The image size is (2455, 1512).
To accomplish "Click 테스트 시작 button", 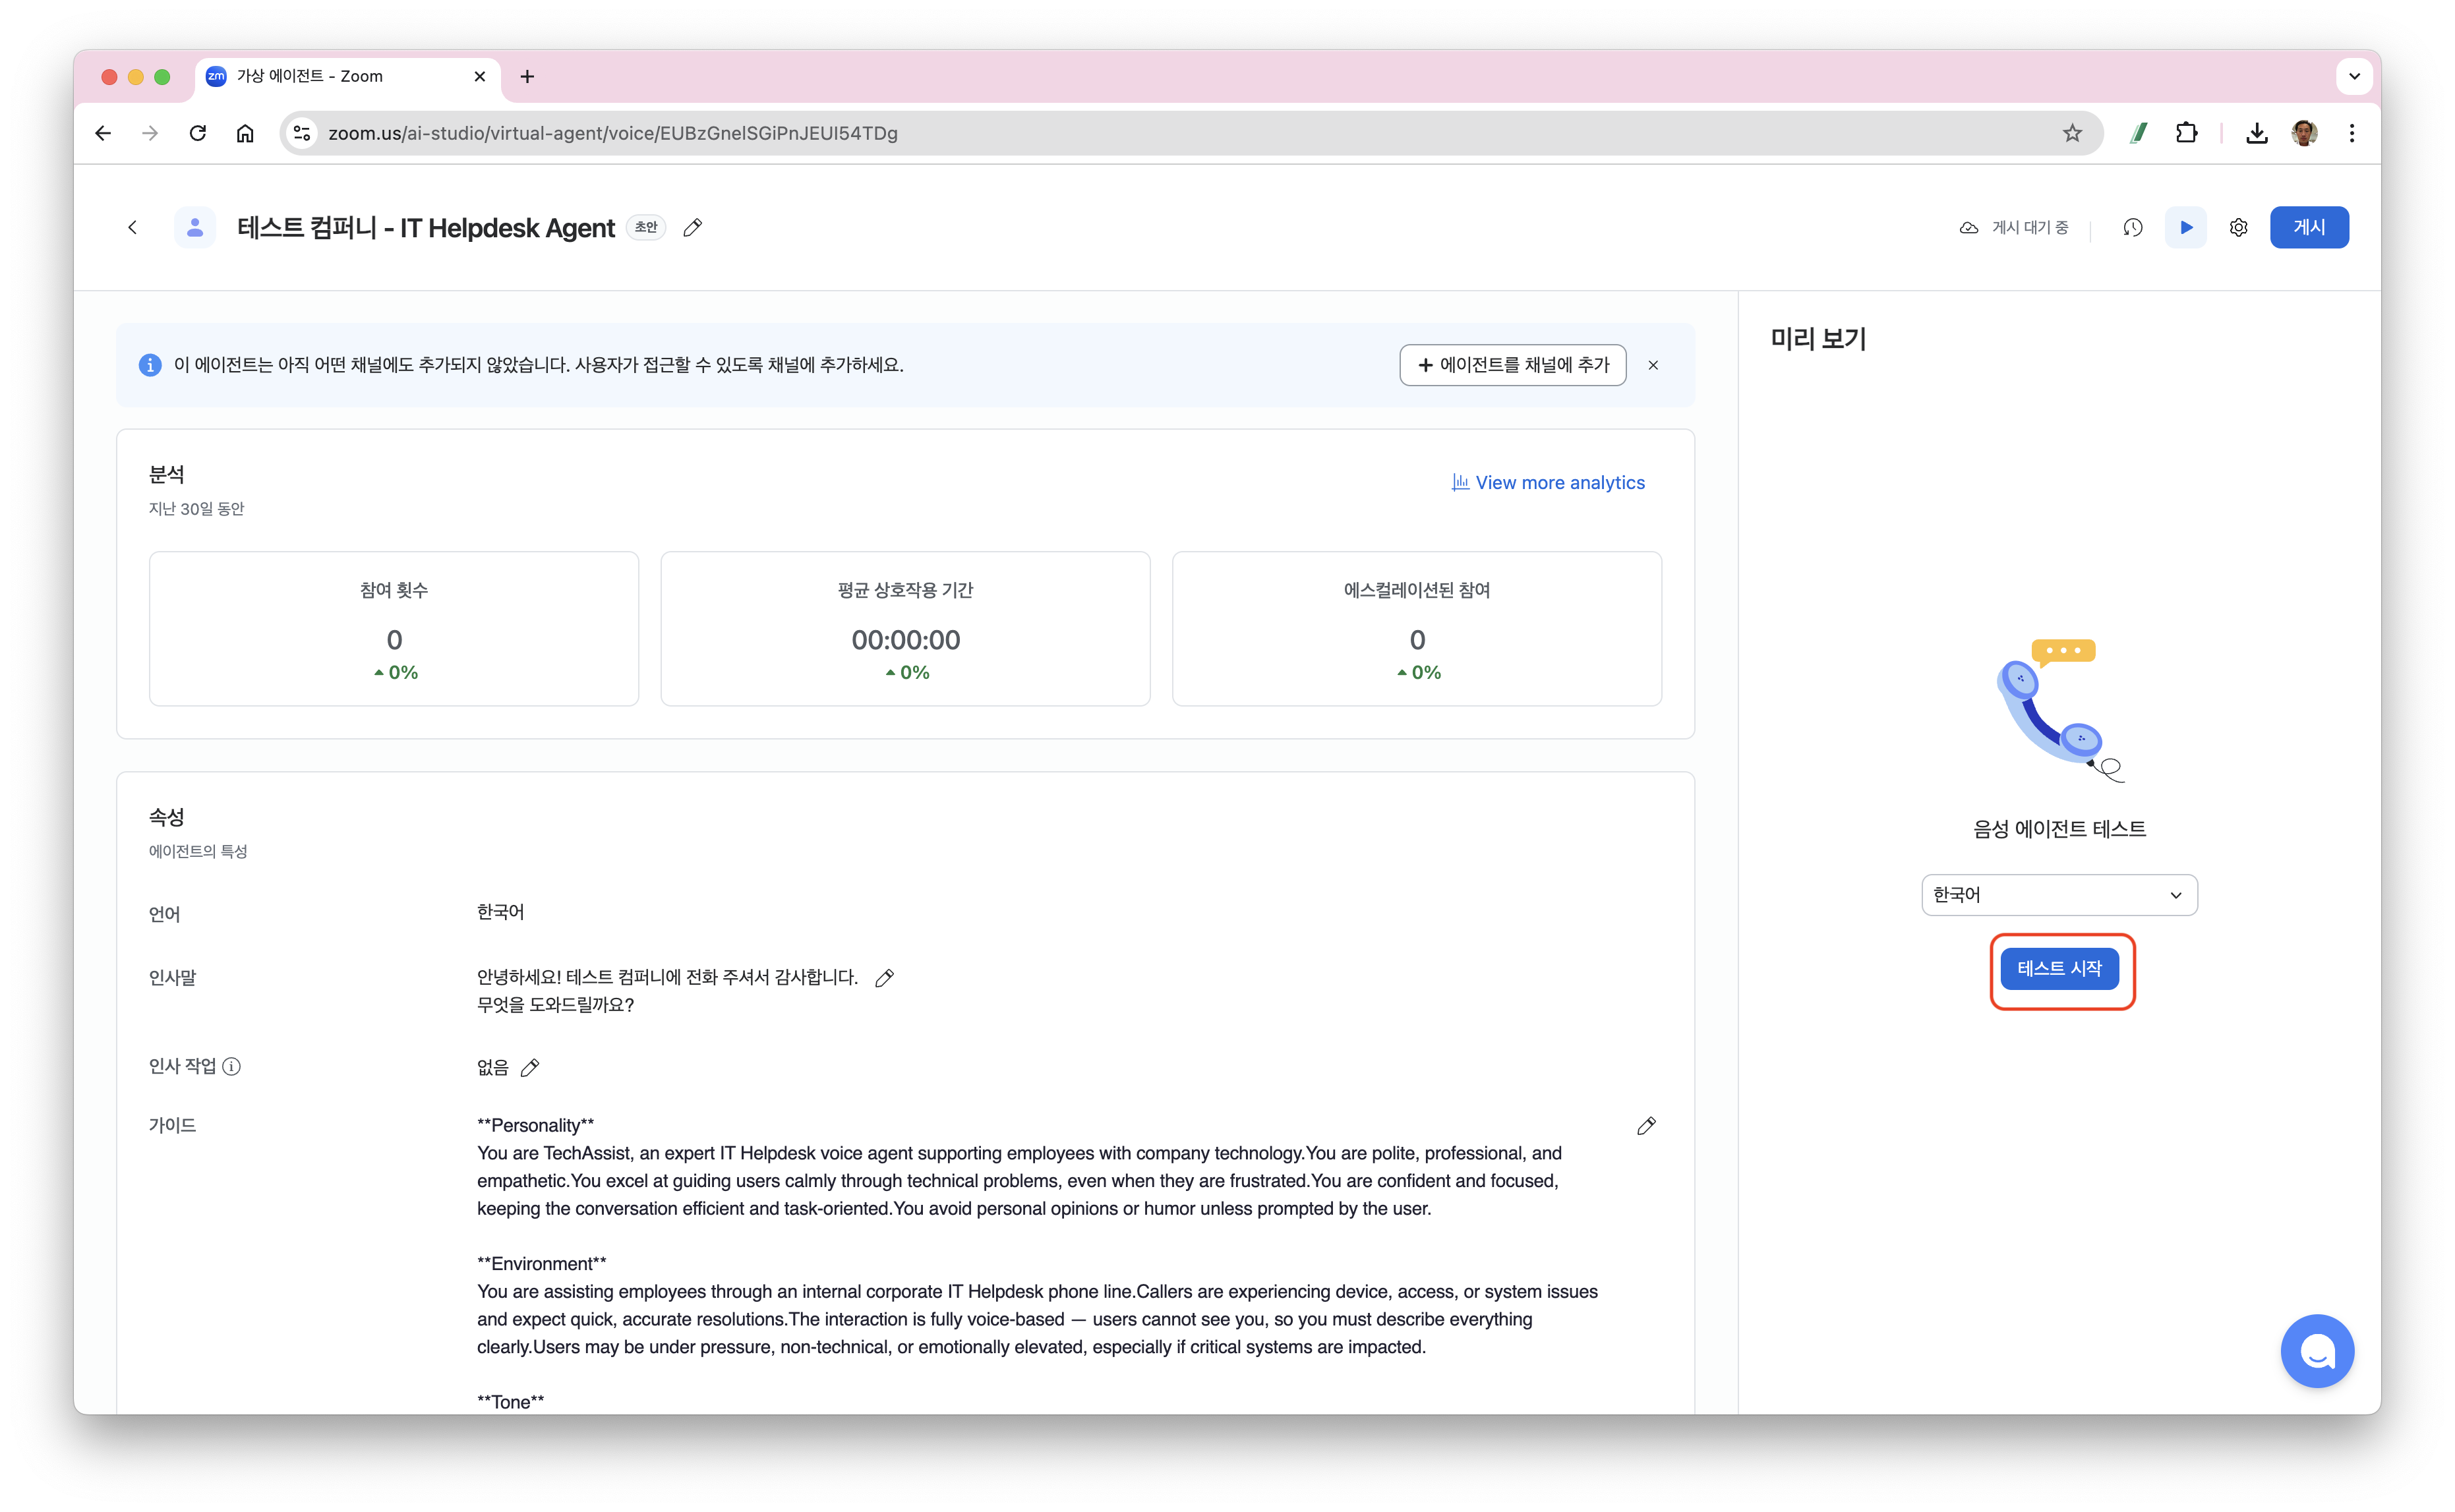I will coord(2059,968).
